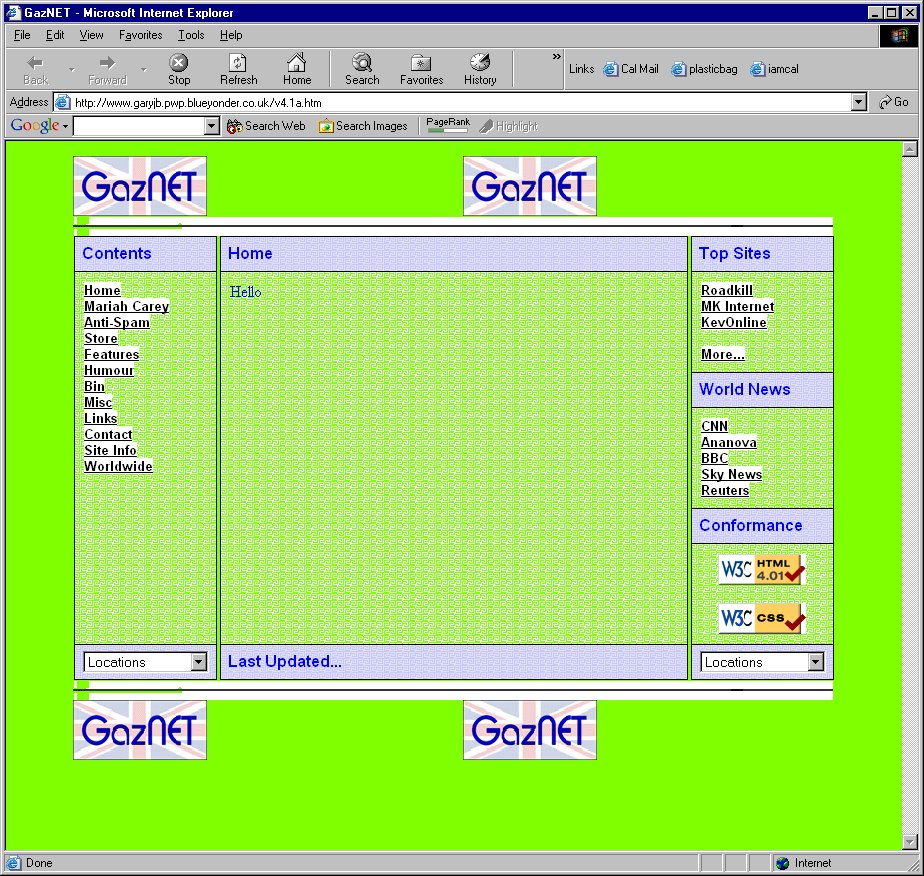Open the Cal Mail links shortcut

[x=631, y=69]
